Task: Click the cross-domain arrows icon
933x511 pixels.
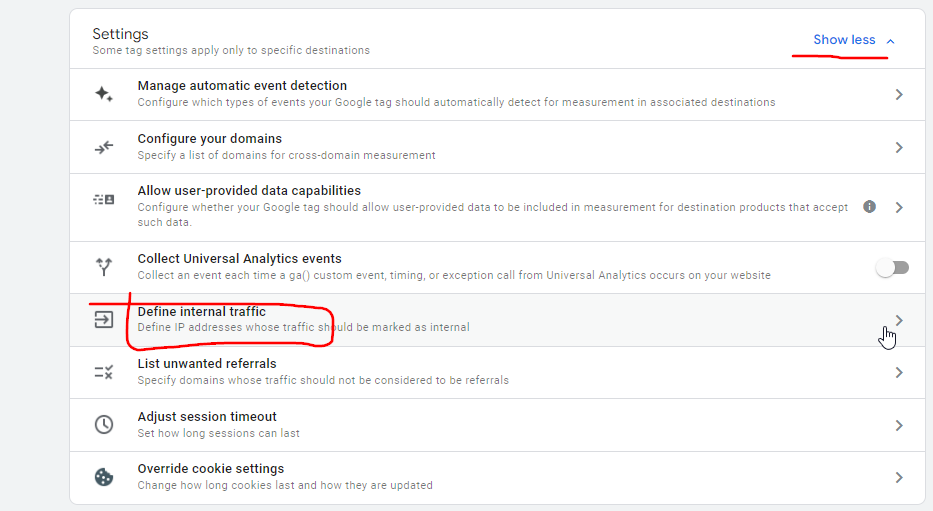Action: [104, 147]
